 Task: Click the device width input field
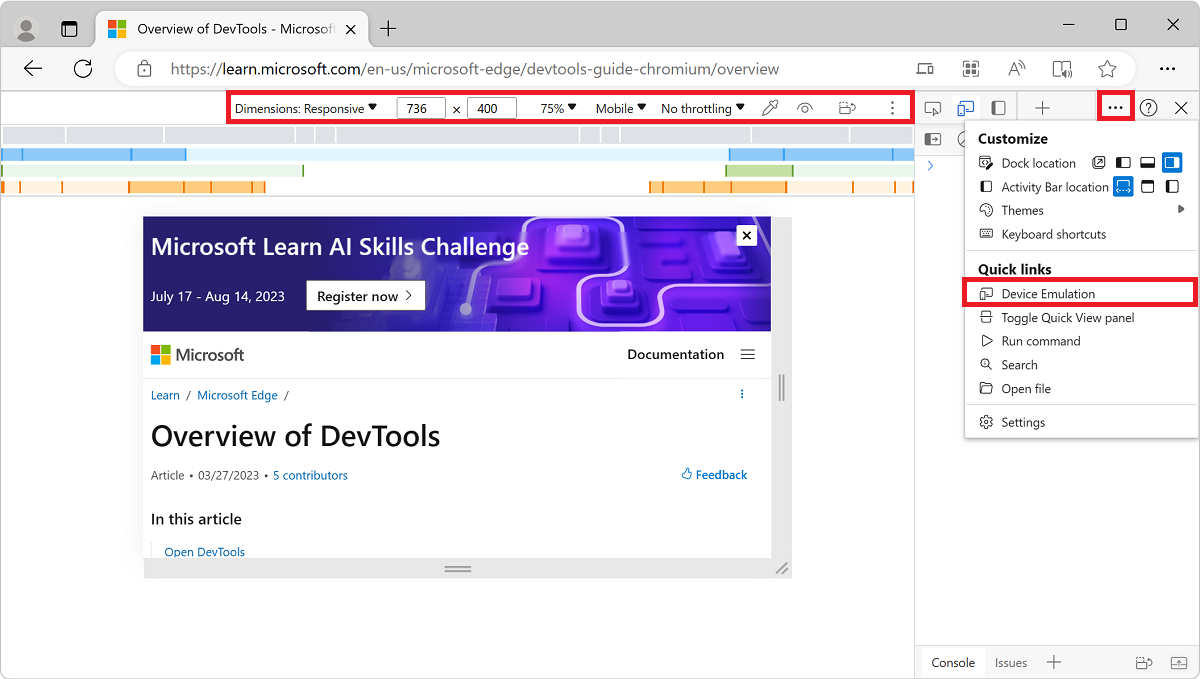pyautogui.click(x=421, y=107)
